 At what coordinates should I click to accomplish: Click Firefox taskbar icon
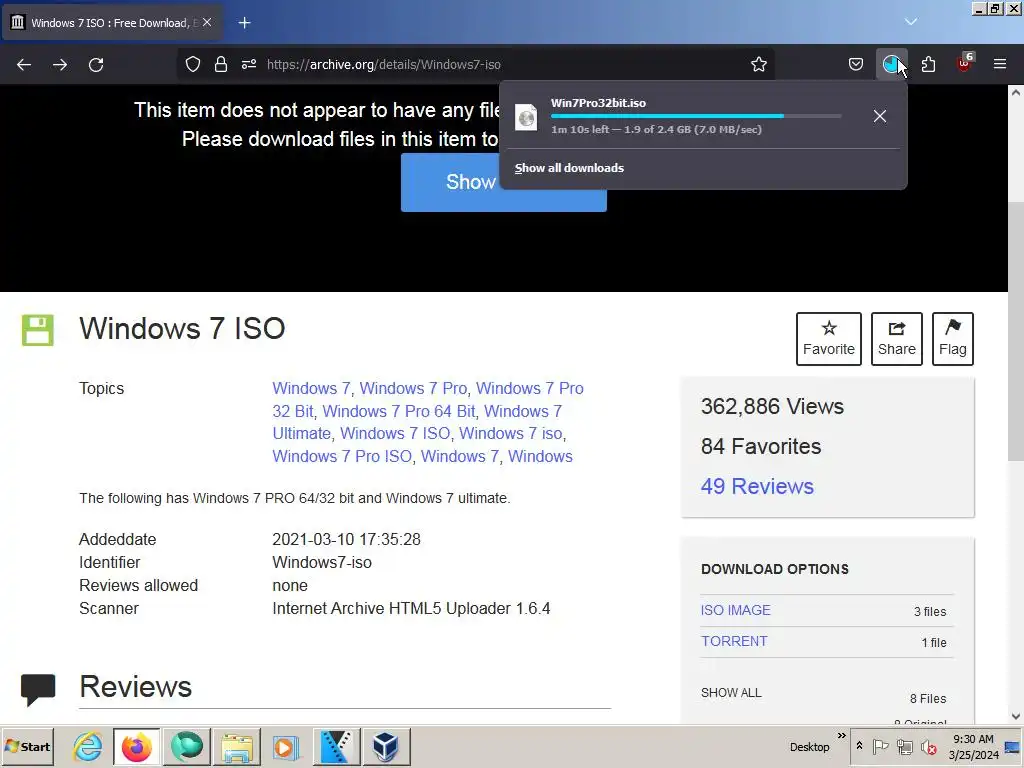point(136,746)
